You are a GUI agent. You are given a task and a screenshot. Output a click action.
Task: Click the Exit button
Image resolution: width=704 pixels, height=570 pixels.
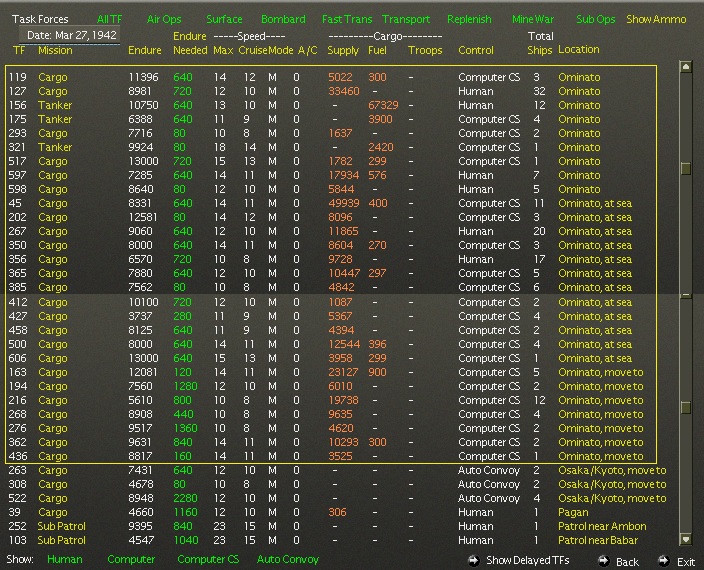(x=686, y=562)
